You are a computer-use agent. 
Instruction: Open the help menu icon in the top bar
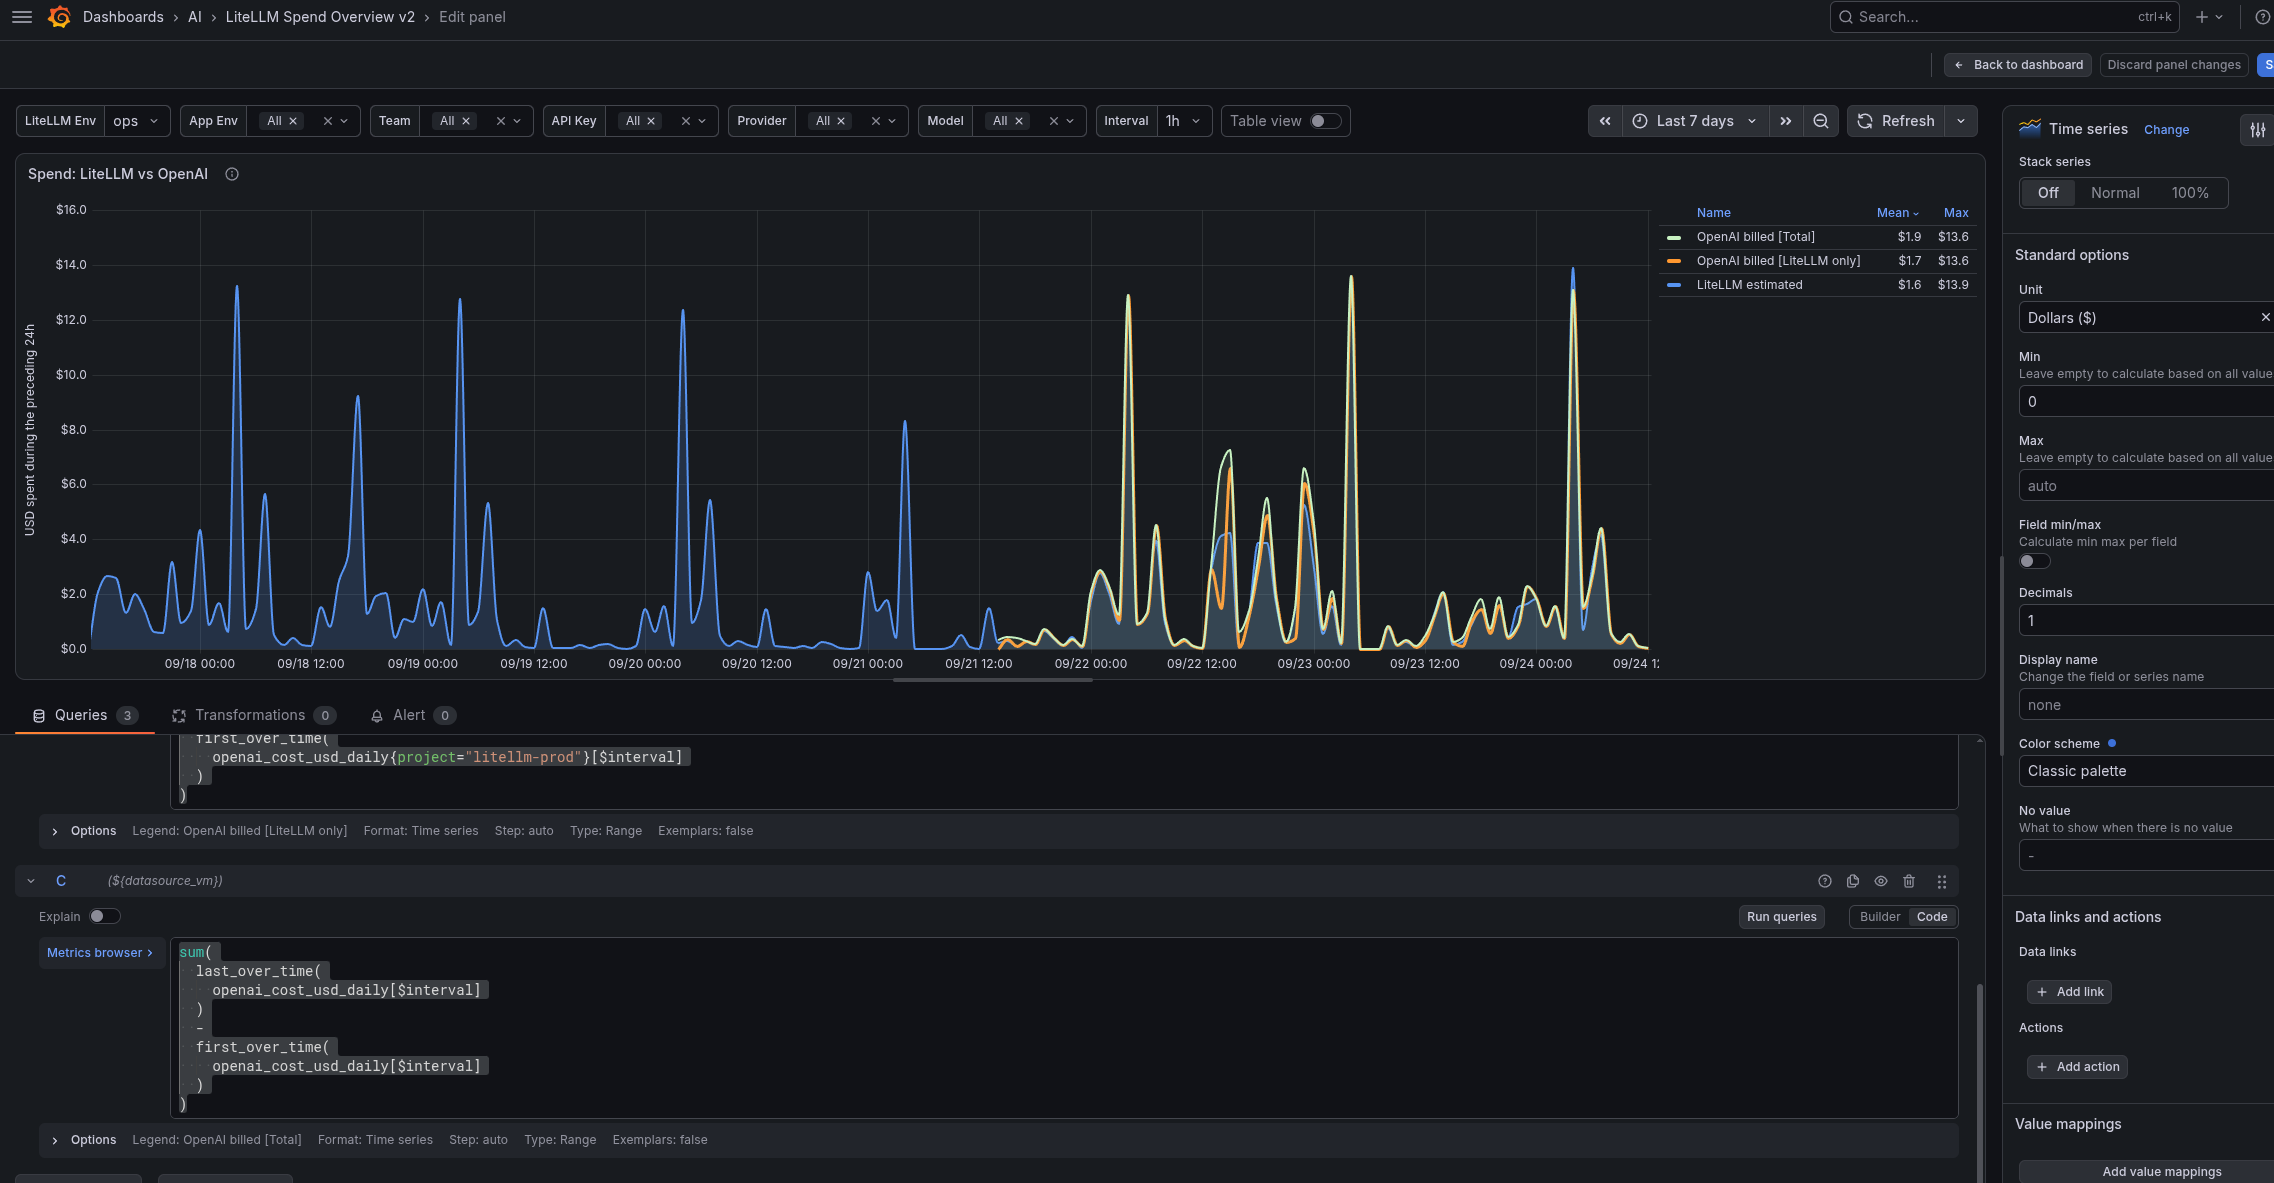pos(2262,17)
